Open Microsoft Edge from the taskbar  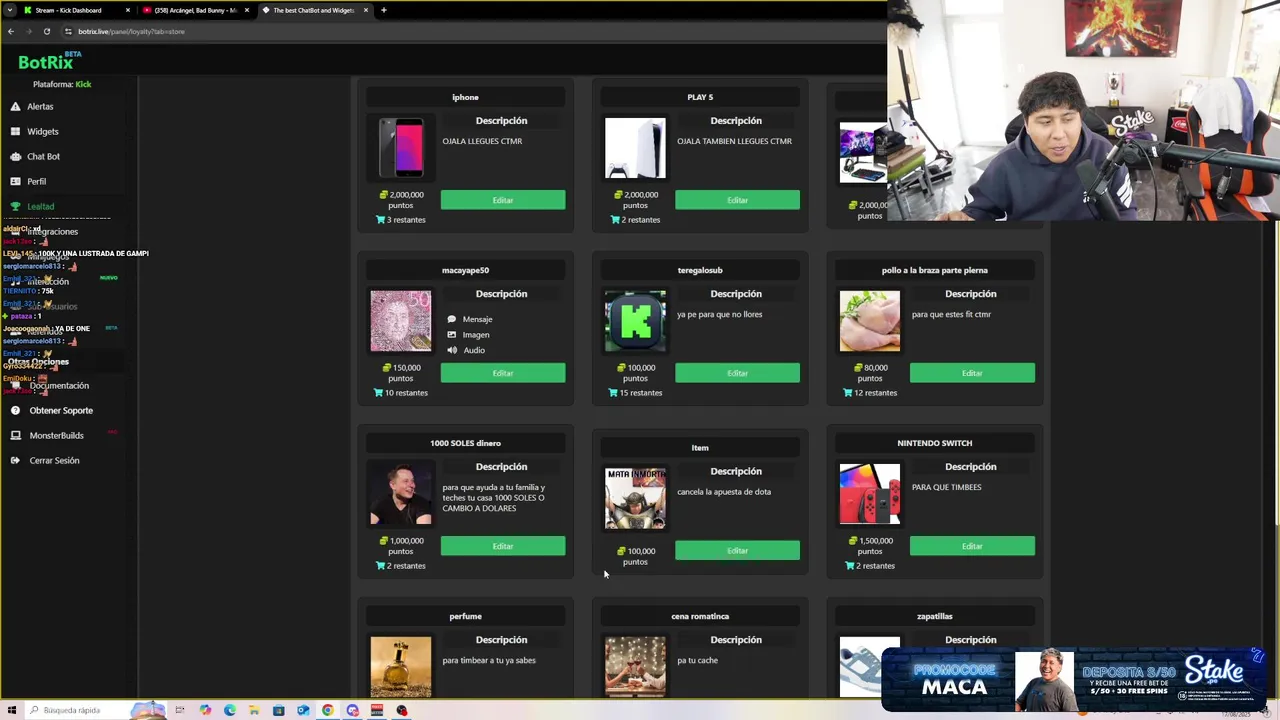point(230,710)
